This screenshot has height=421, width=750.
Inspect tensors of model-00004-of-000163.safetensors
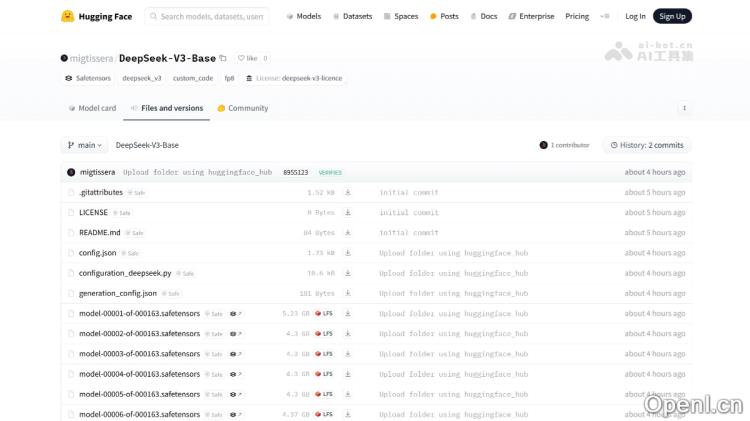[x=235, y=374]
